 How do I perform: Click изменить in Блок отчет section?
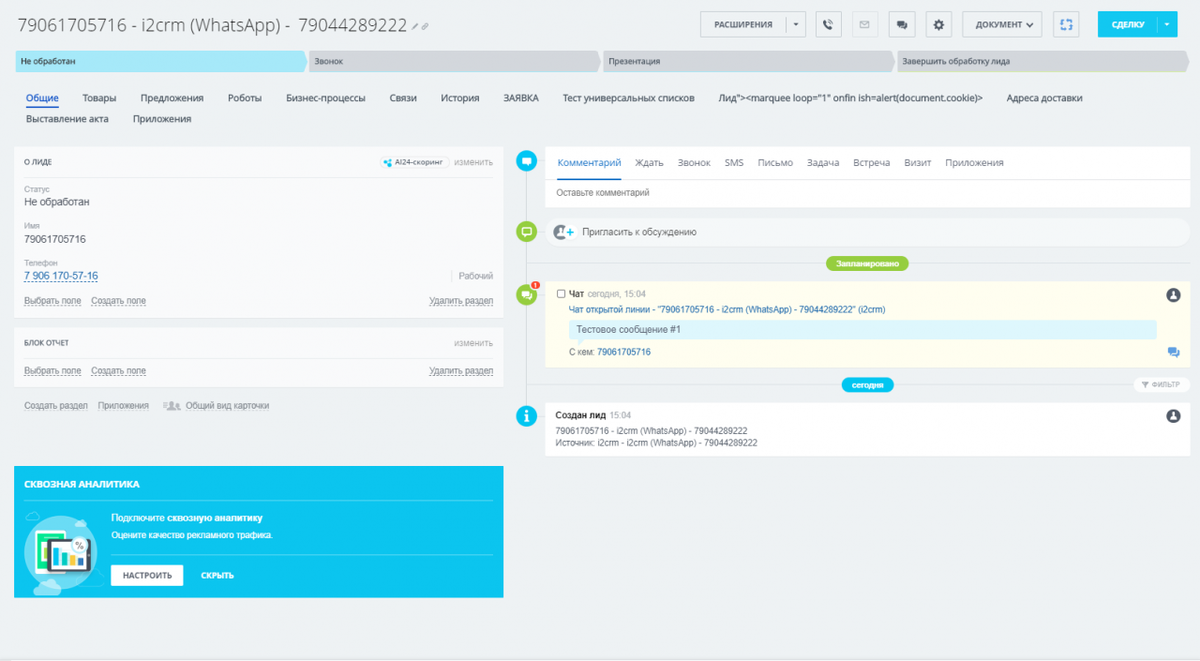coord(474,343)
